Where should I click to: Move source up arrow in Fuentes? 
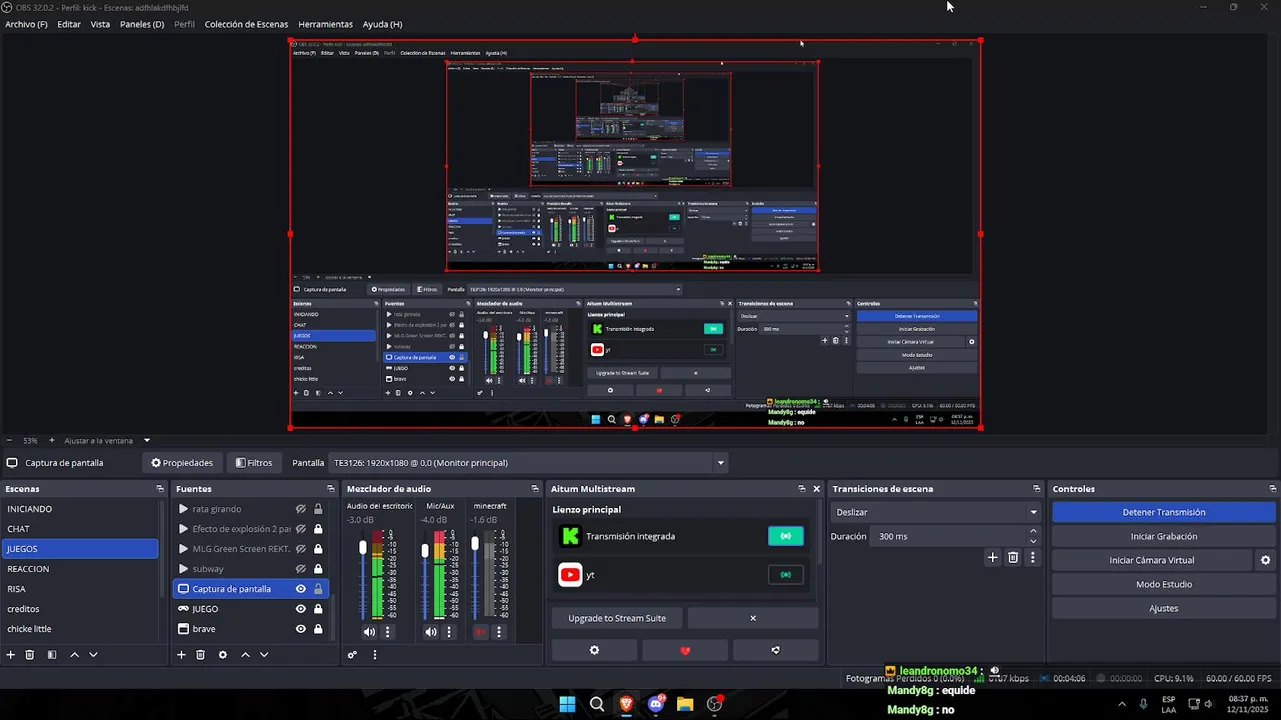(x=245, y=655)
